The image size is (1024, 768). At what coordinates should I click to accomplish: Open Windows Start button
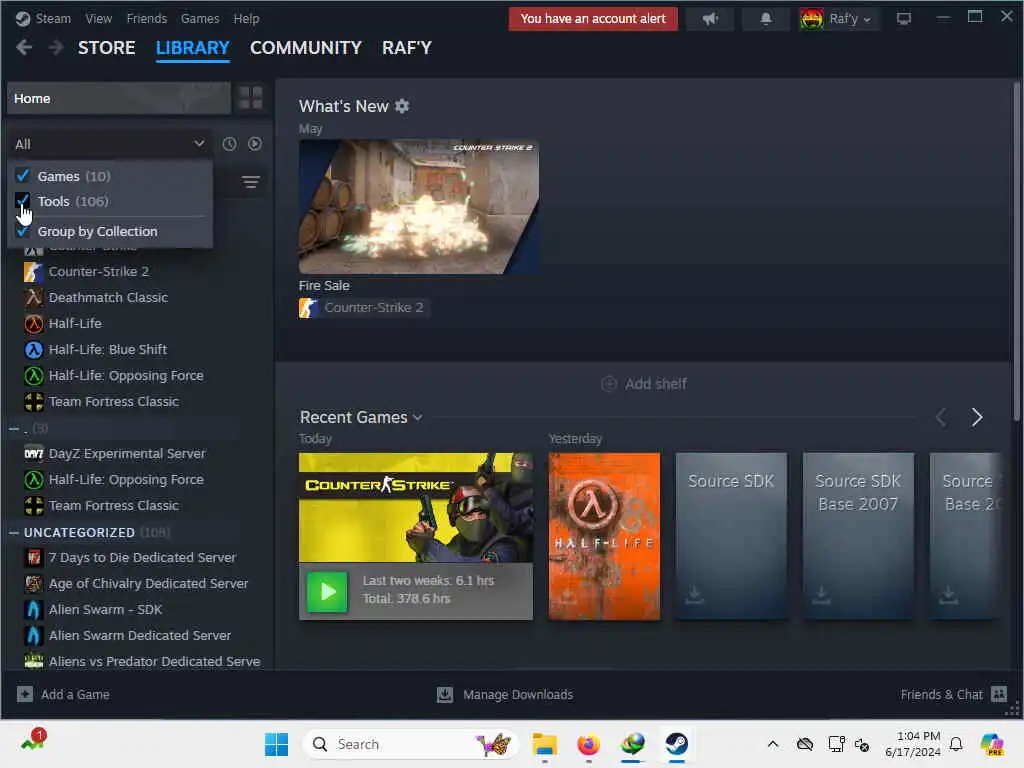[276, 744]
